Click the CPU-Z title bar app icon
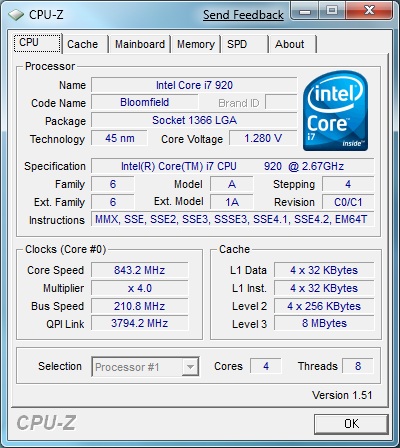This screenshot has width=400, height=448. (16, 15)
